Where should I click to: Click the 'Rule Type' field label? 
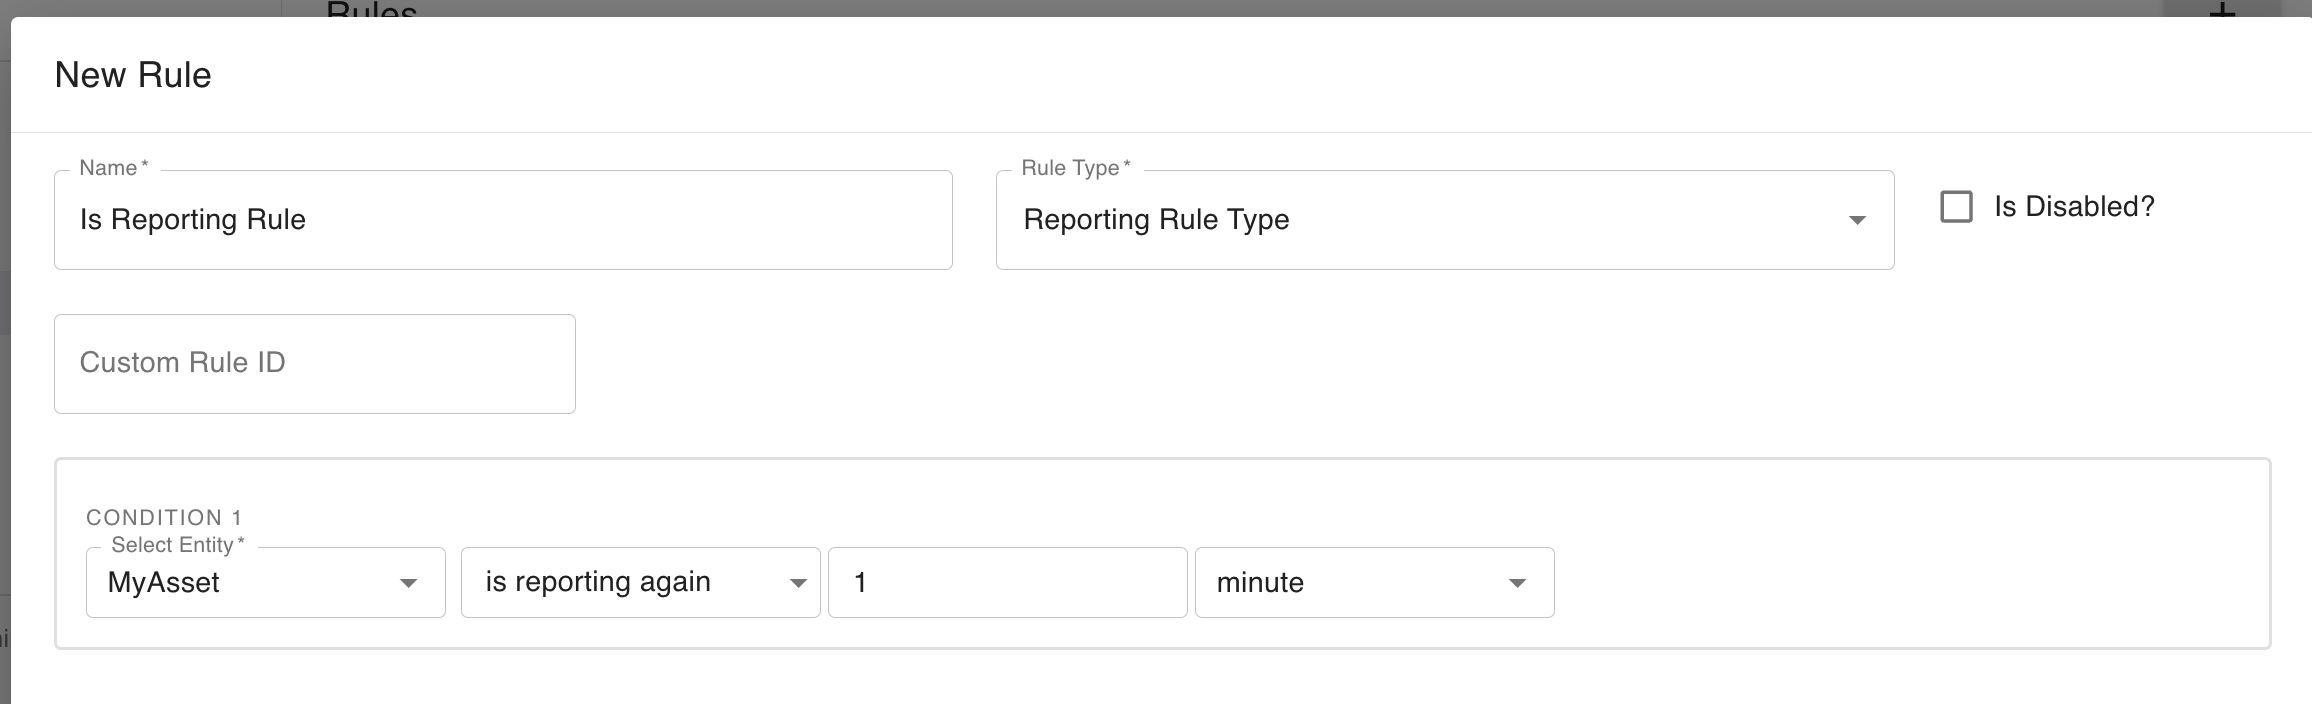pos(1070,168)
